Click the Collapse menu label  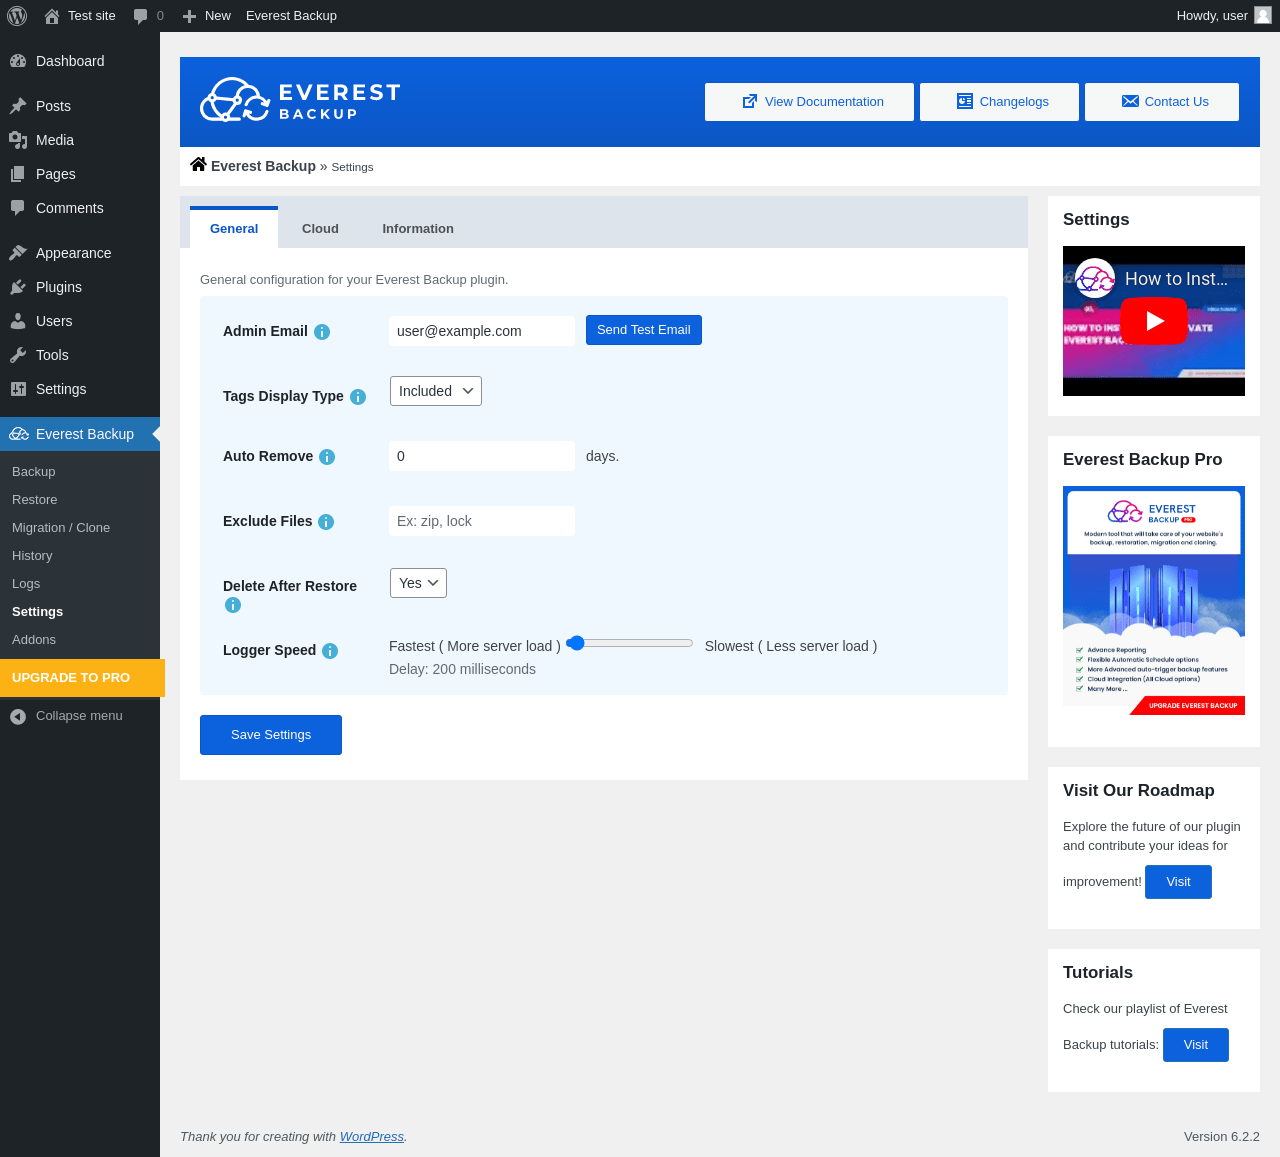pyautogui.click(x=79, y=716)
